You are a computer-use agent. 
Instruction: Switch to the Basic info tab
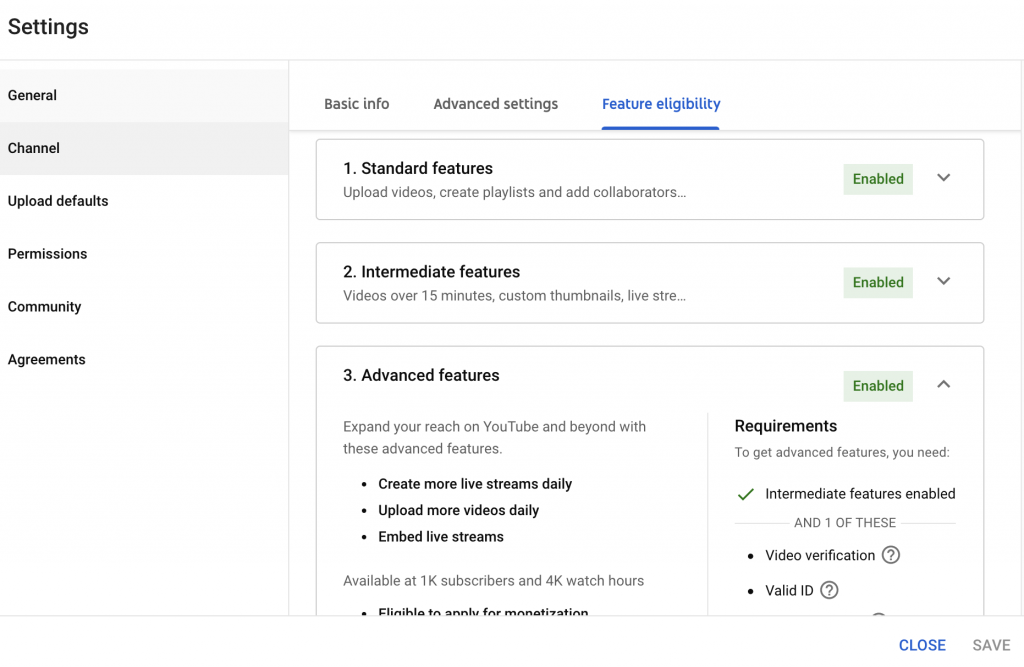(357, 104)
